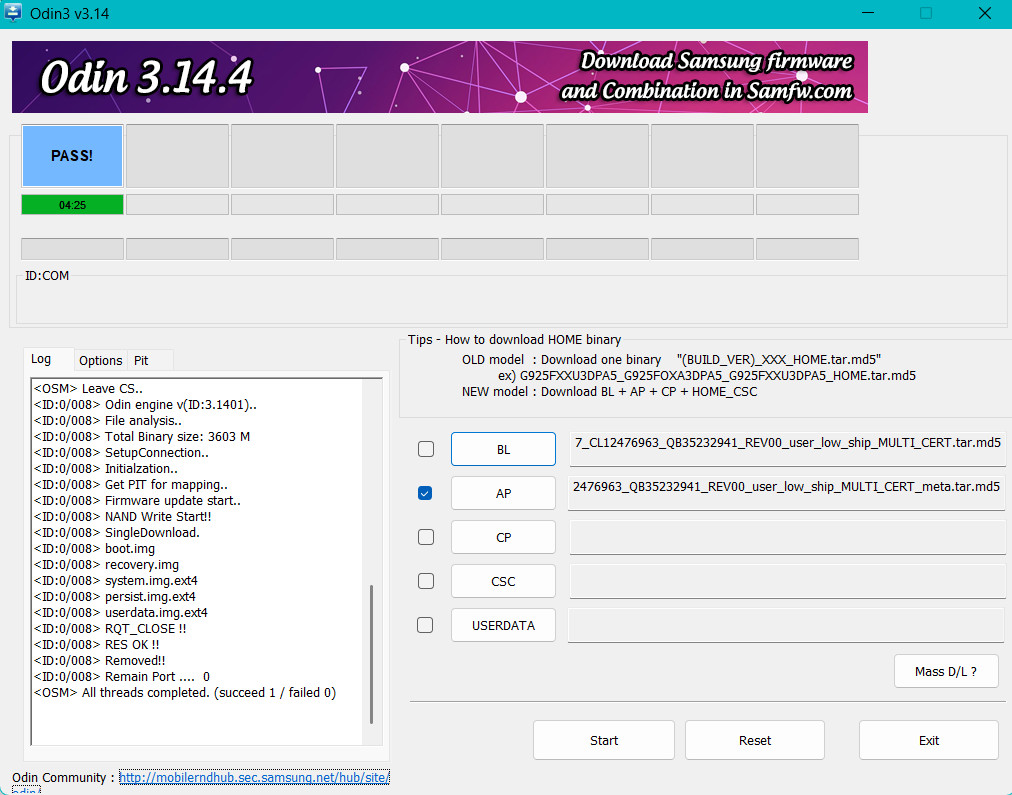Click the CSC file button
This screenshot has height=795, width=1012.
pos(503,581)
